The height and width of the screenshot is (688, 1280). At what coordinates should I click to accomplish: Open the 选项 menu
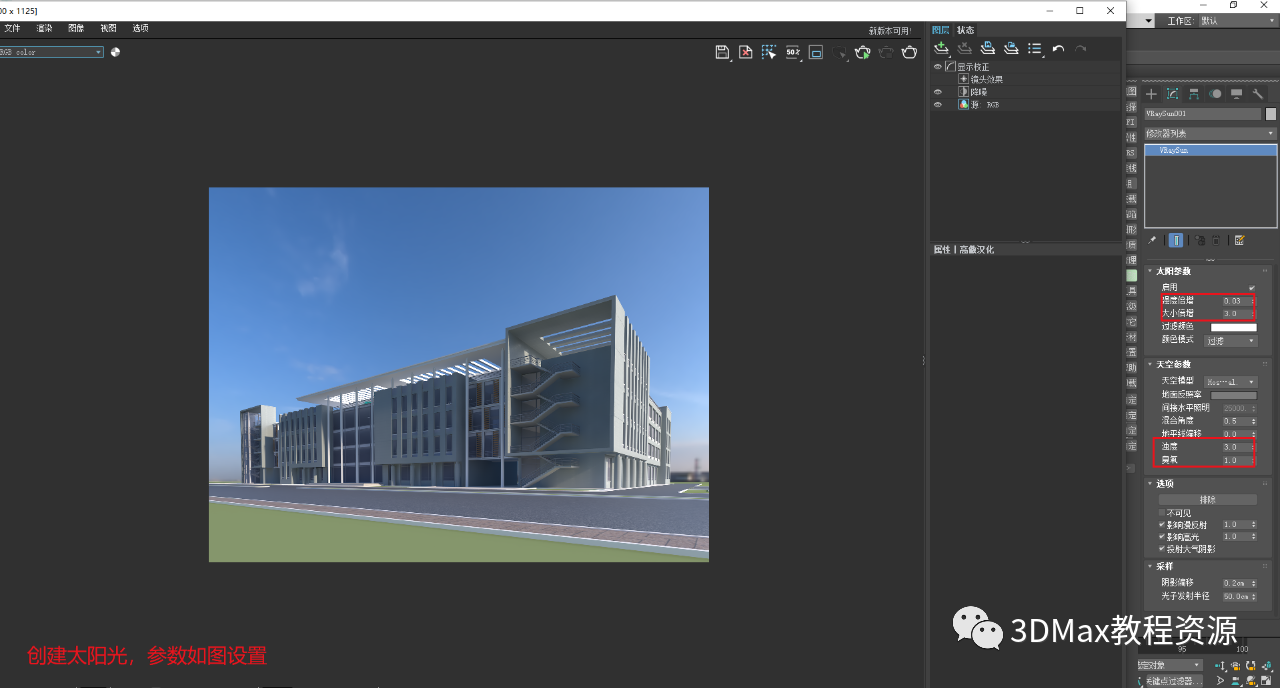(x=141, y=28)
